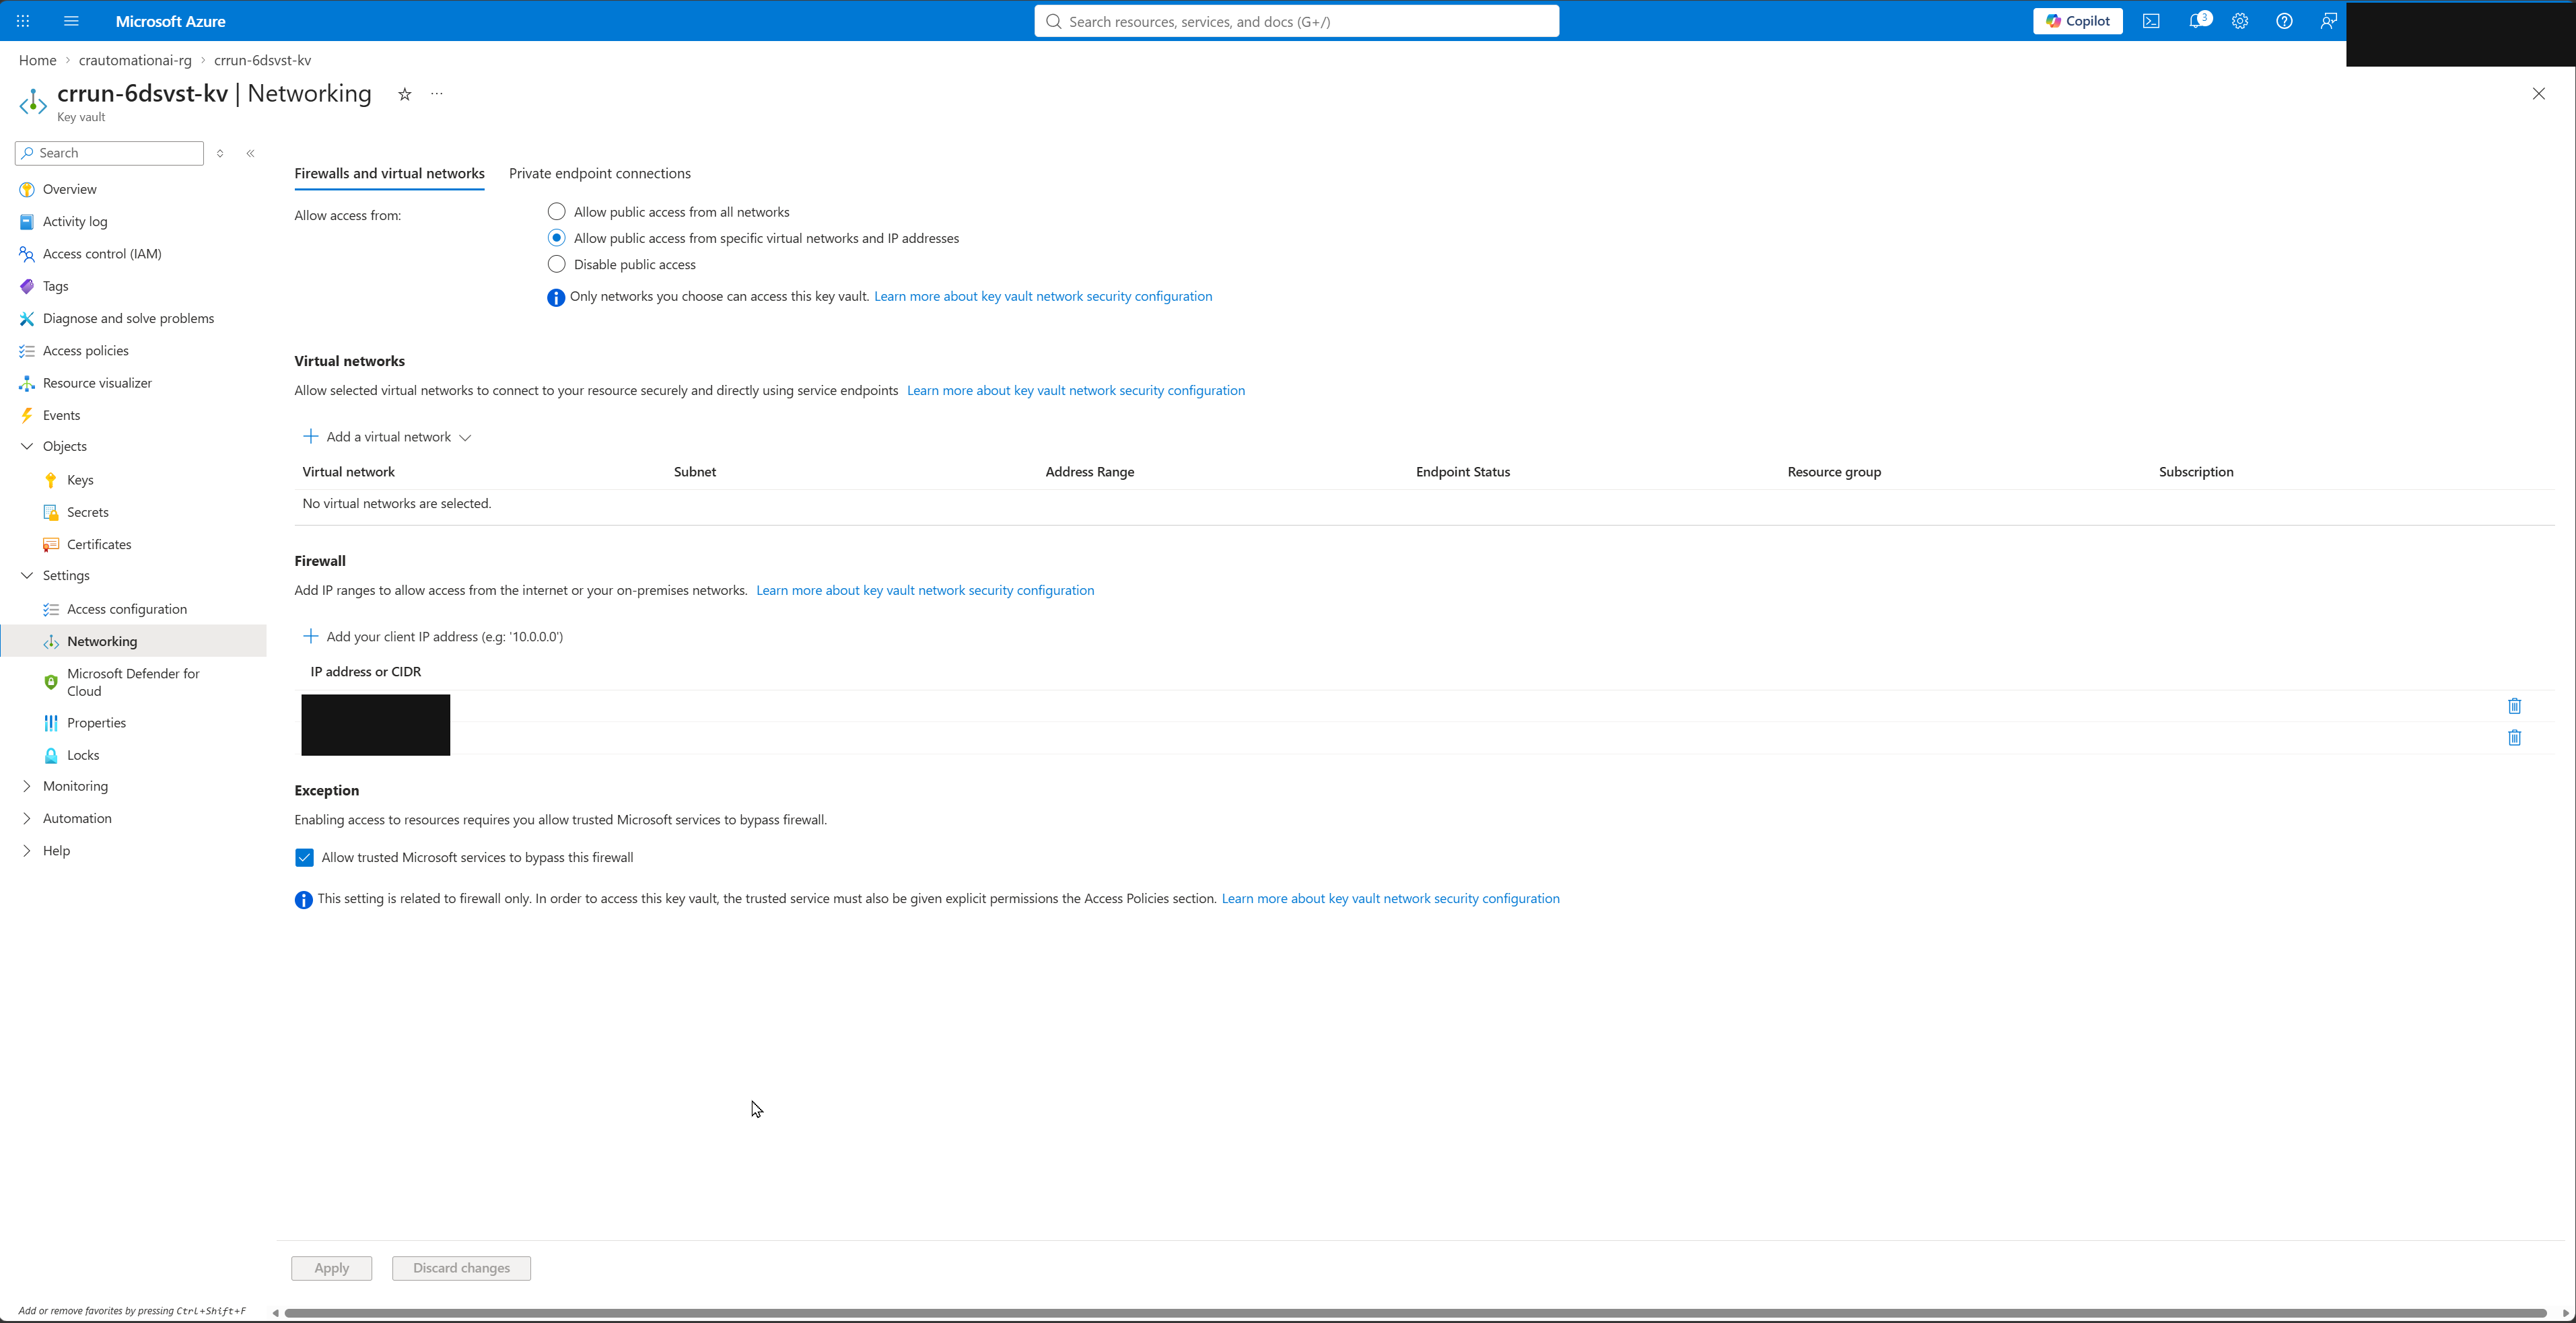Open the Azure portal waffle menu icon
The height and width of the screenshot is (1323, 2576).
click(23, 21)
